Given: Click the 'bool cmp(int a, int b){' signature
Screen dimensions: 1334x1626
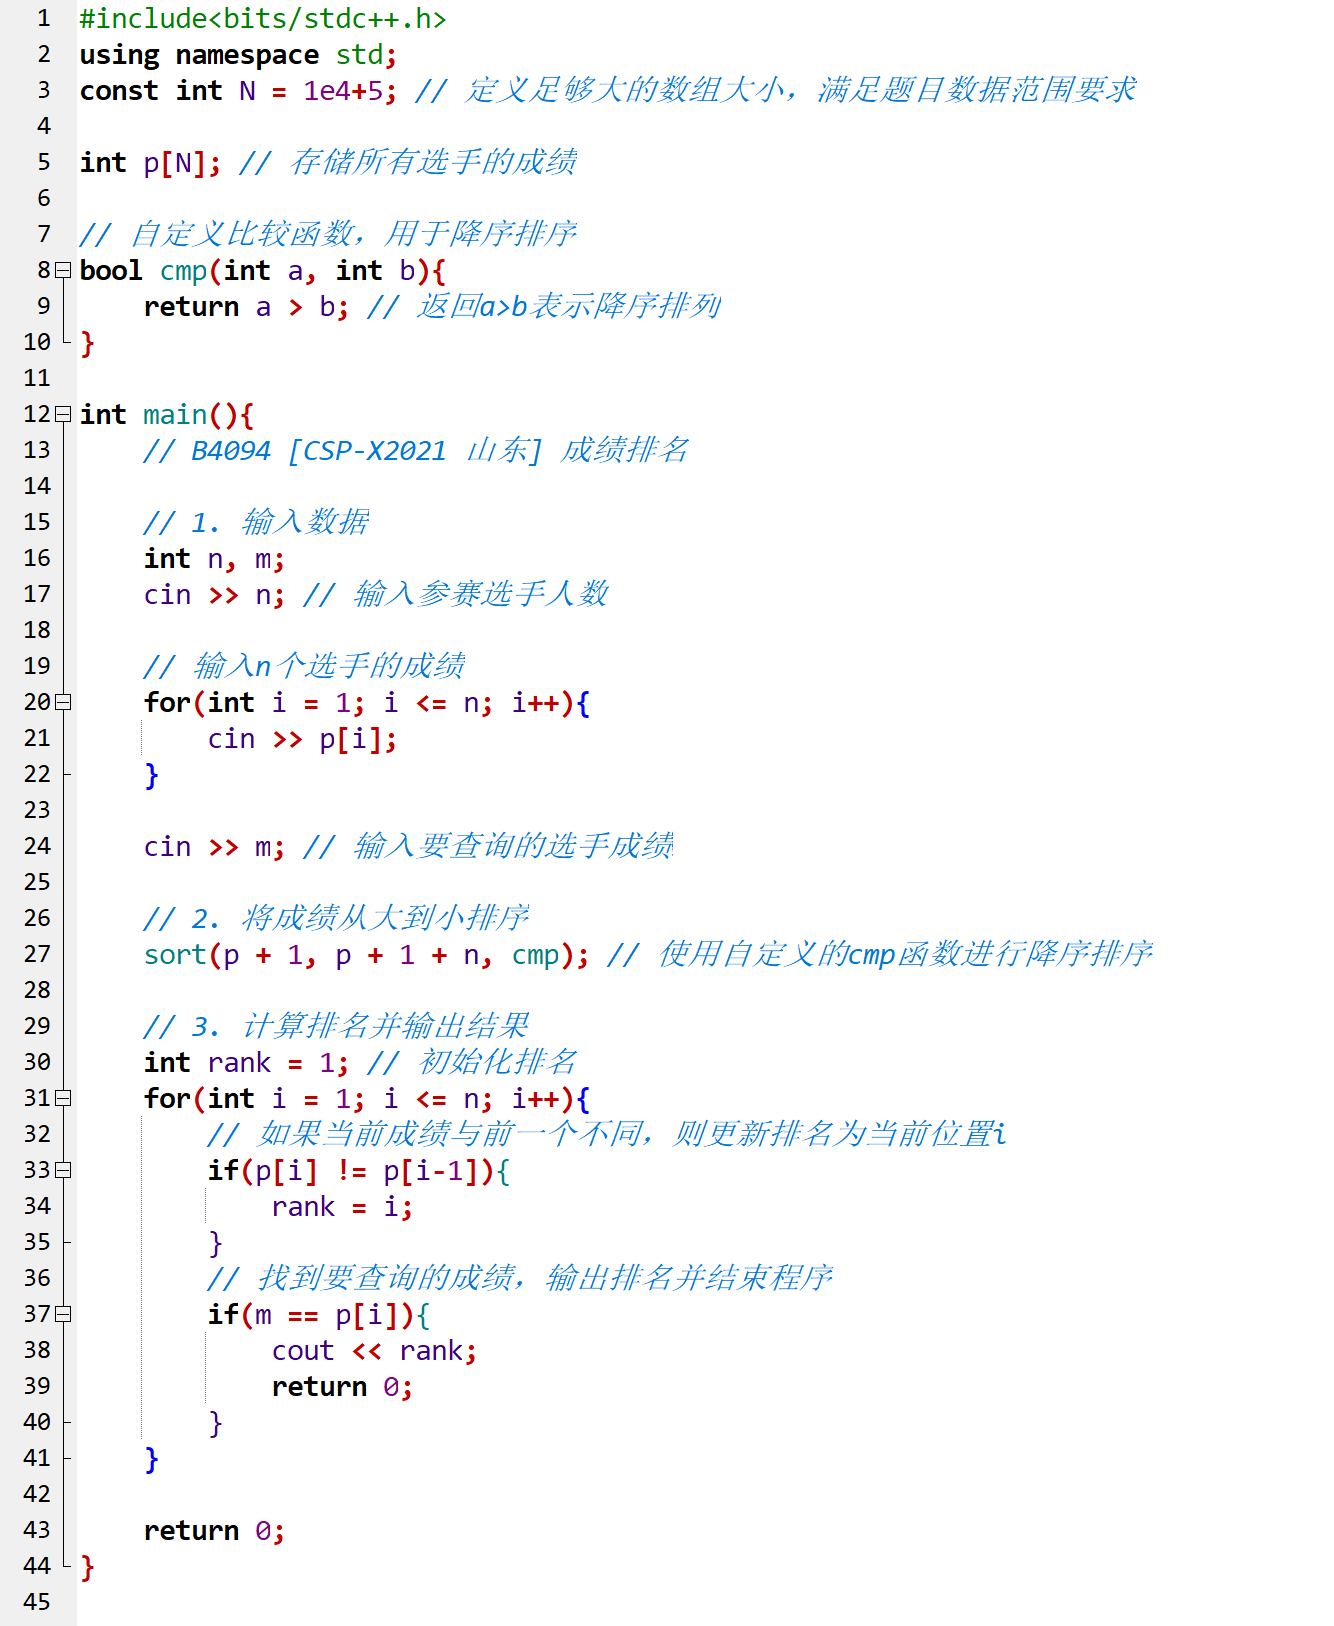Looking at the screenshot, I should tap(263, 271).
